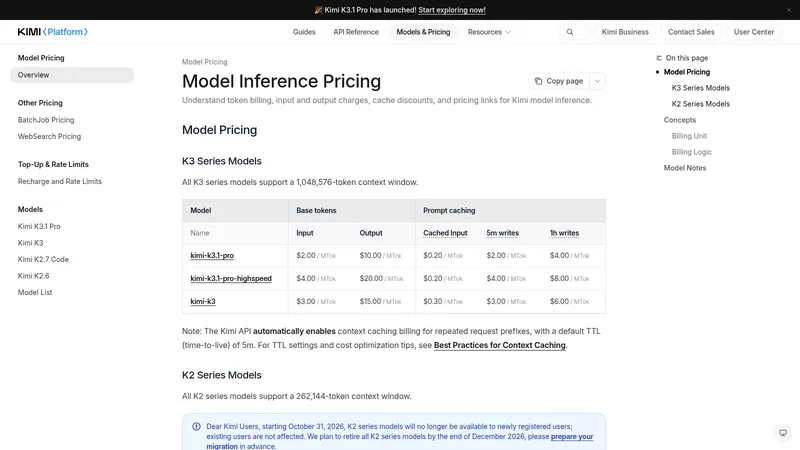Click the kimi-k3 table link

click(x=203, y=301)
